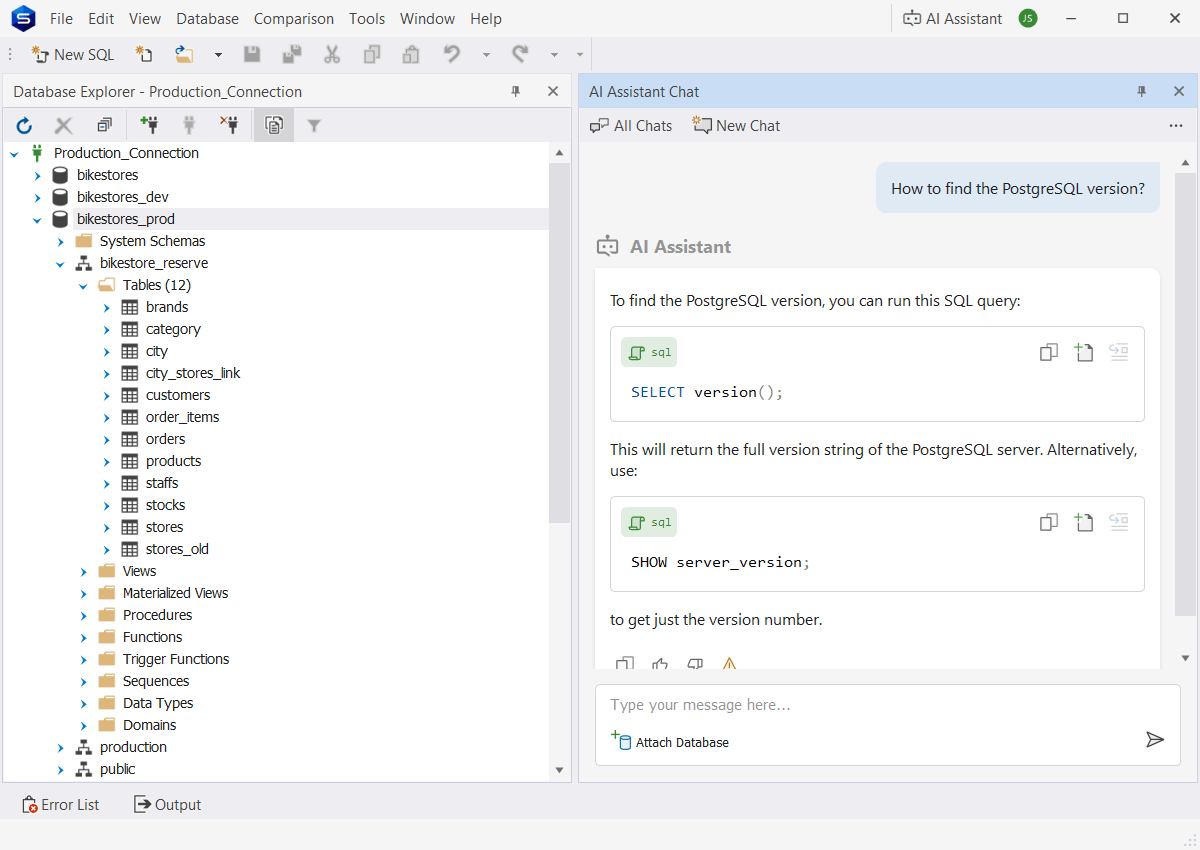The width and height of the screenshot is (1200, 850).
Task: Expand the bikestores_dev database node
Action: point(37,197)
